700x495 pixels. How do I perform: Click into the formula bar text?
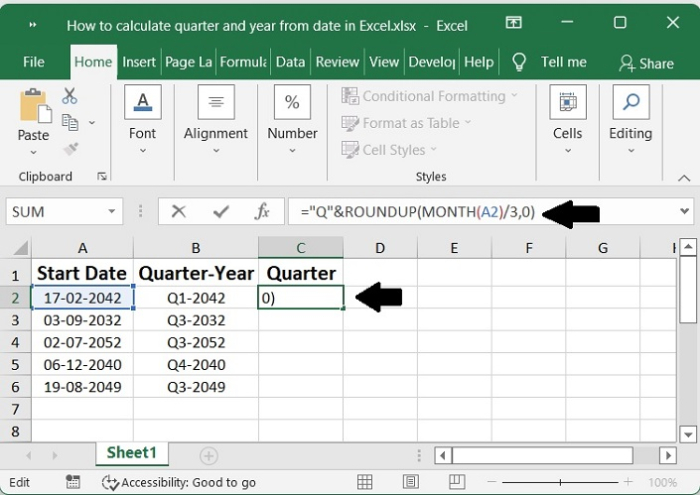tap(417, 211)
